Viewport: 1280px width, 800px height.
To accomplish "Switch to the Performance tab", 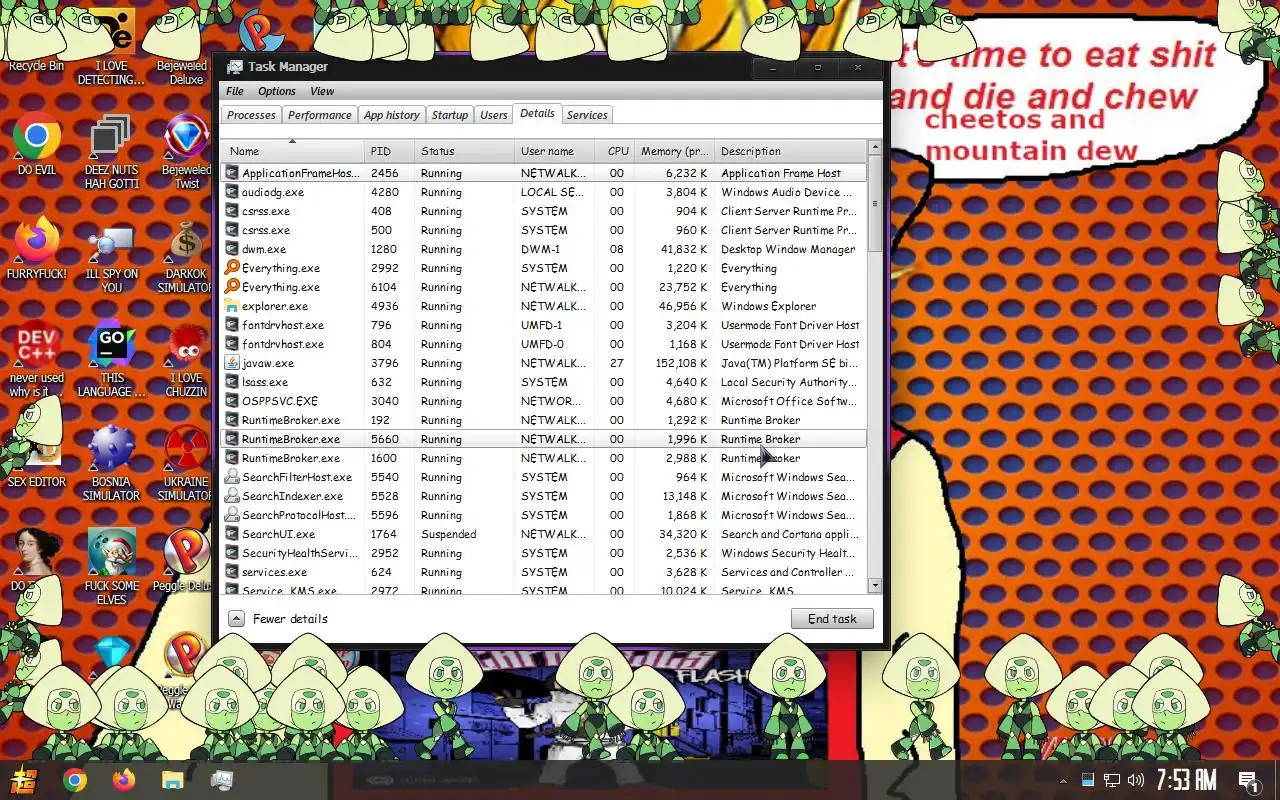I will [x=320, y=115].
